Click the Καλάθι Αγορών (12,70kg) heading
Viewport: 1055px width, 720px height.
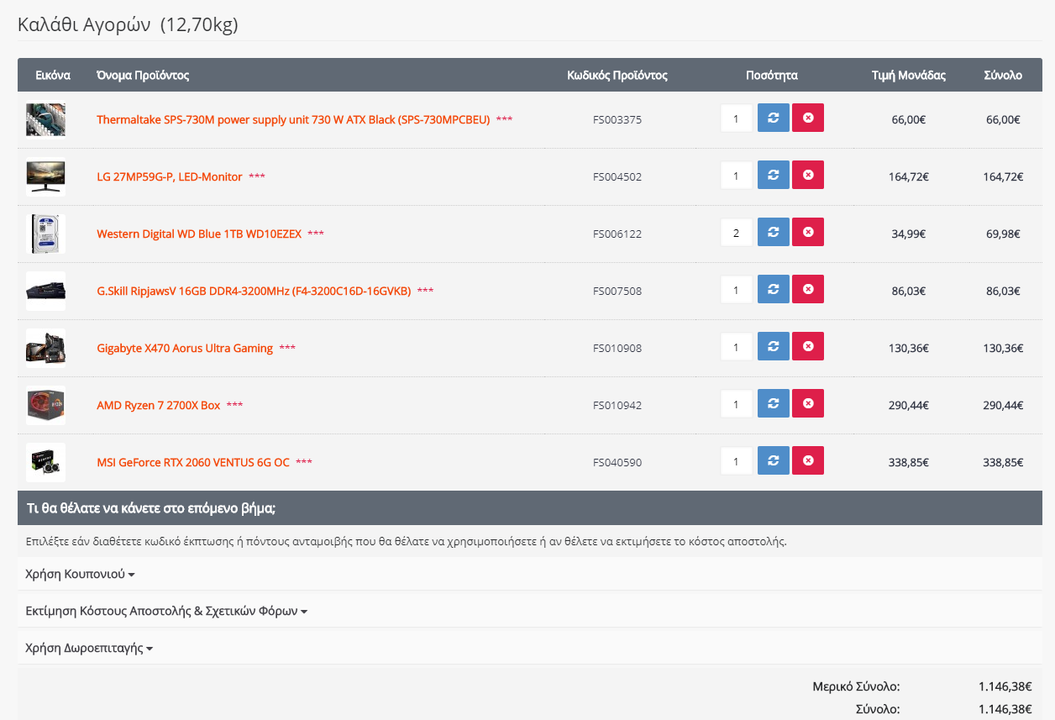128,25
